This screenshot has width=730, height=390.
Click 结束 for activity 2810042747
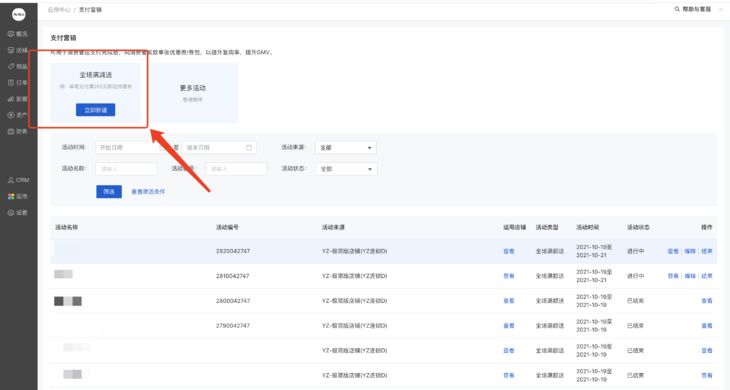pyautogui.click(x=707, y=276)
